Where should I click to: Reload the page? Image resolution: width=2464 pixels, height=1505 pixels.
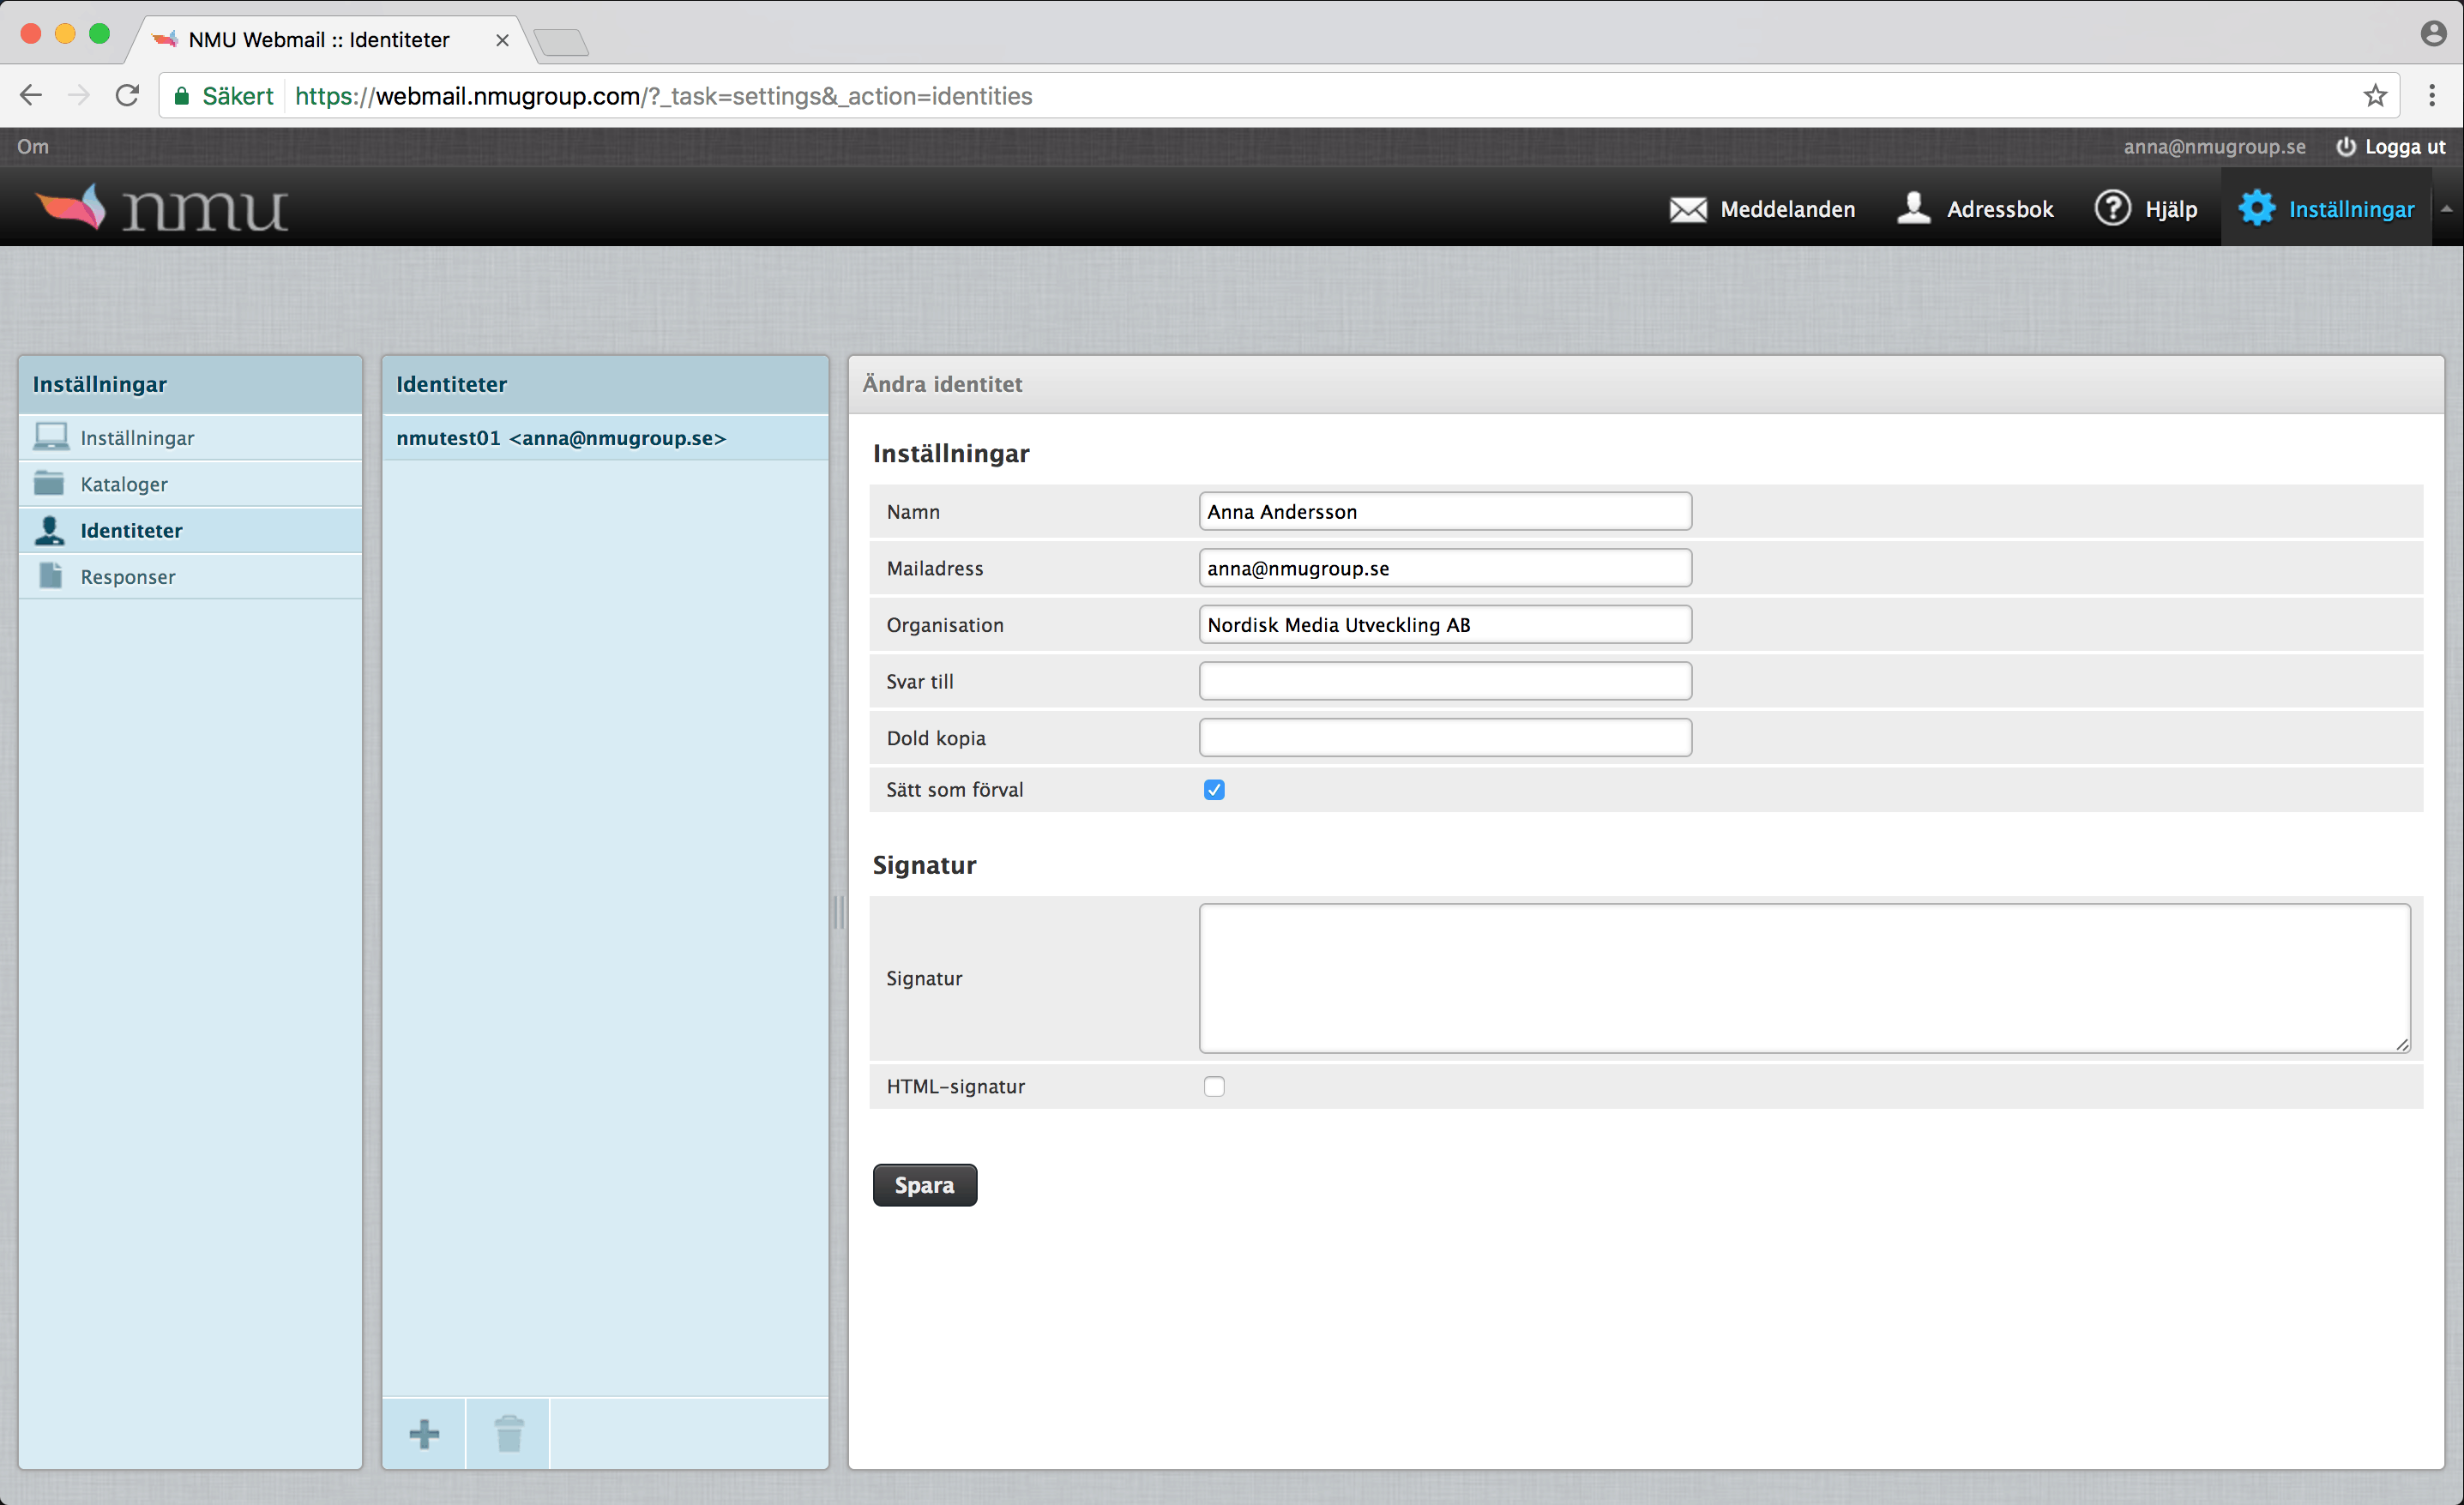pos(127,96)
